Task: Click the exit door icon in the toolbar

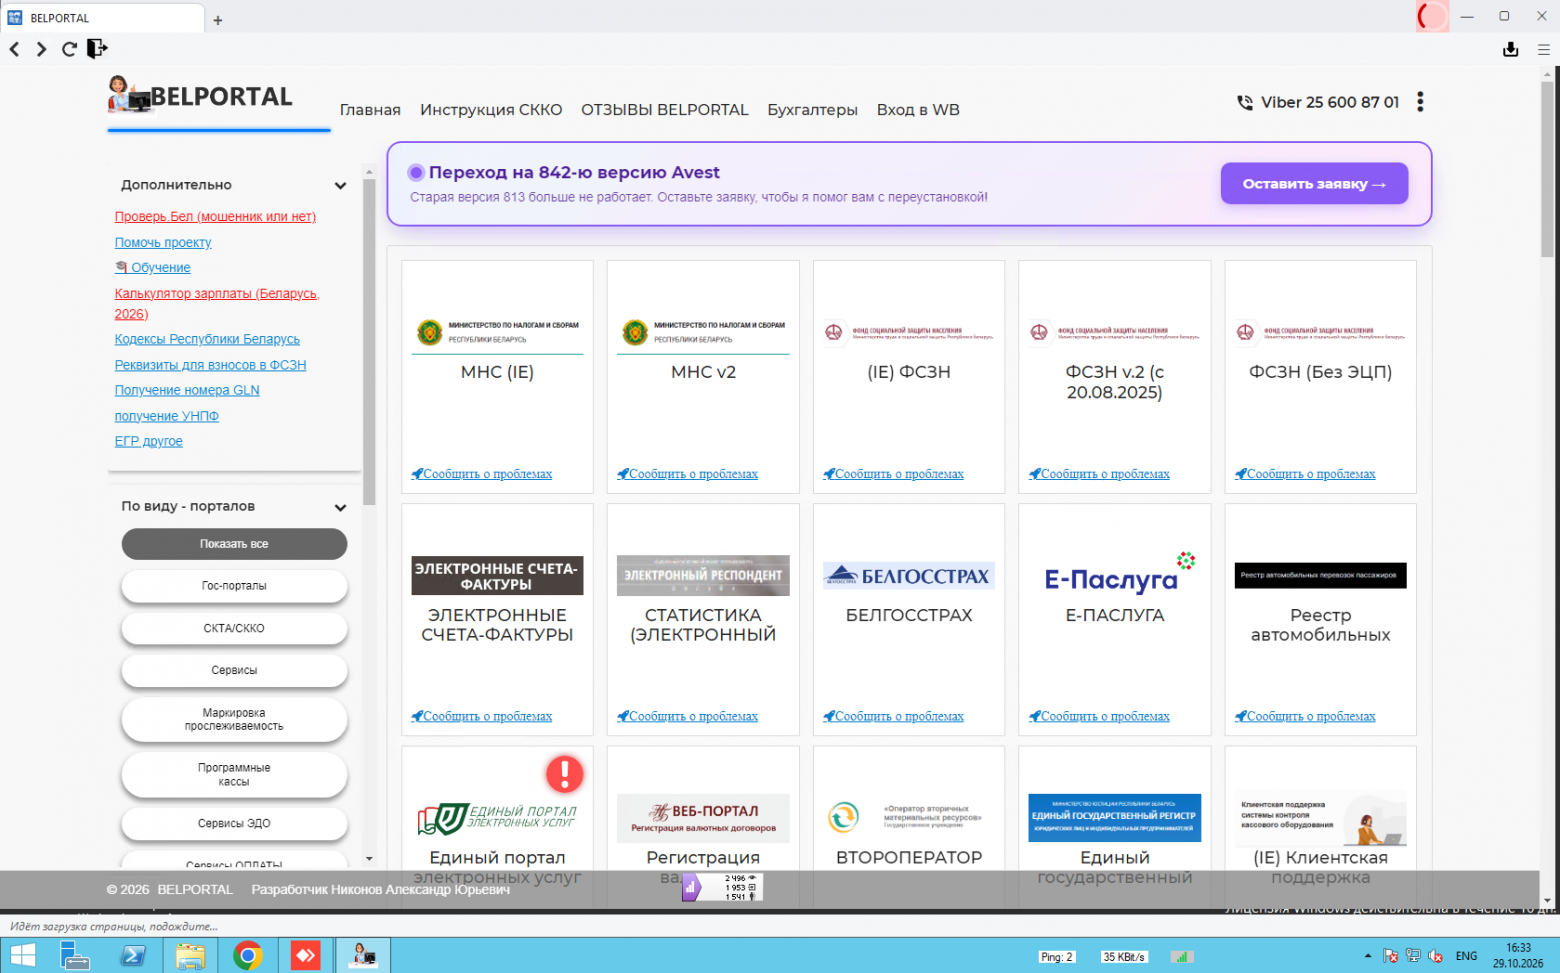Action: [97, 48]
